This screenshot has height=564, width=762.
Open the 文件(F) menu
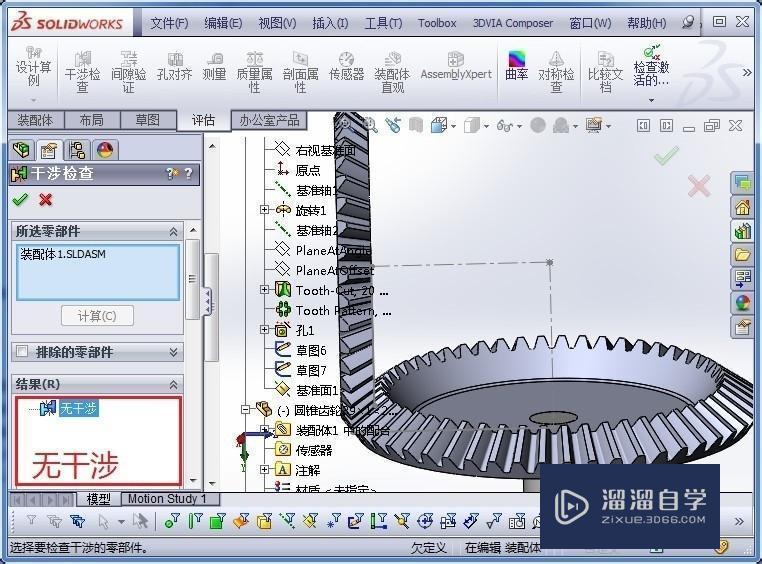169,23
